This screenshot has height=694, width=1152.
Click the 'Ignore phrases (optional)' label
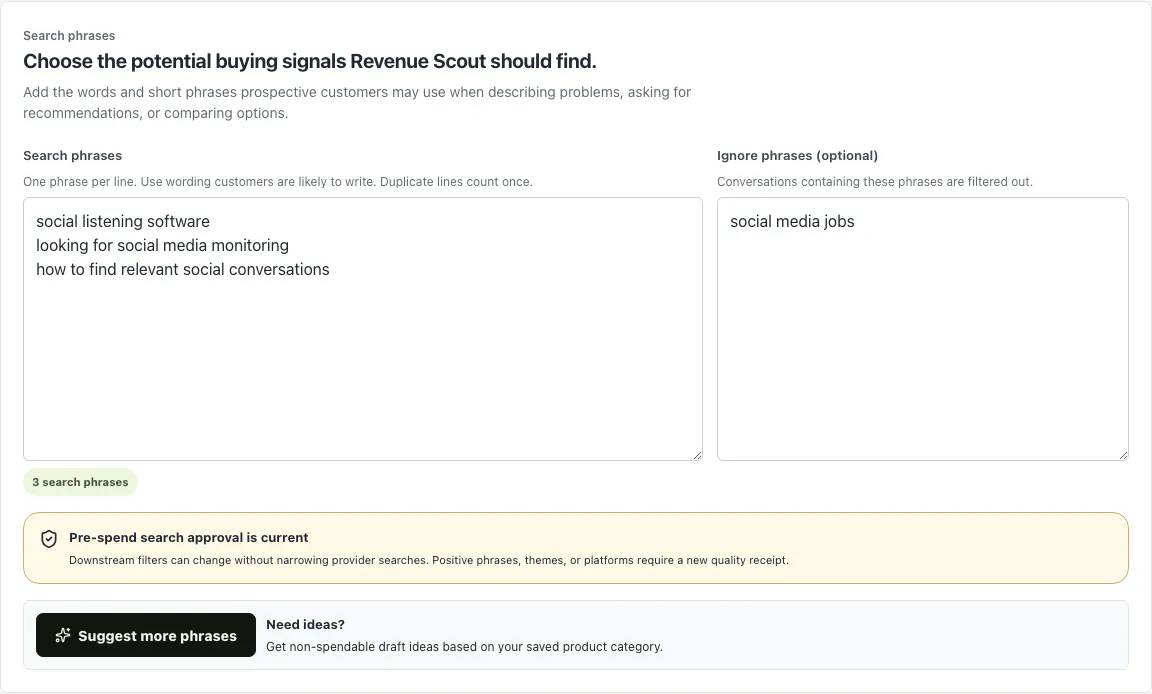click(x=797, y=156)
